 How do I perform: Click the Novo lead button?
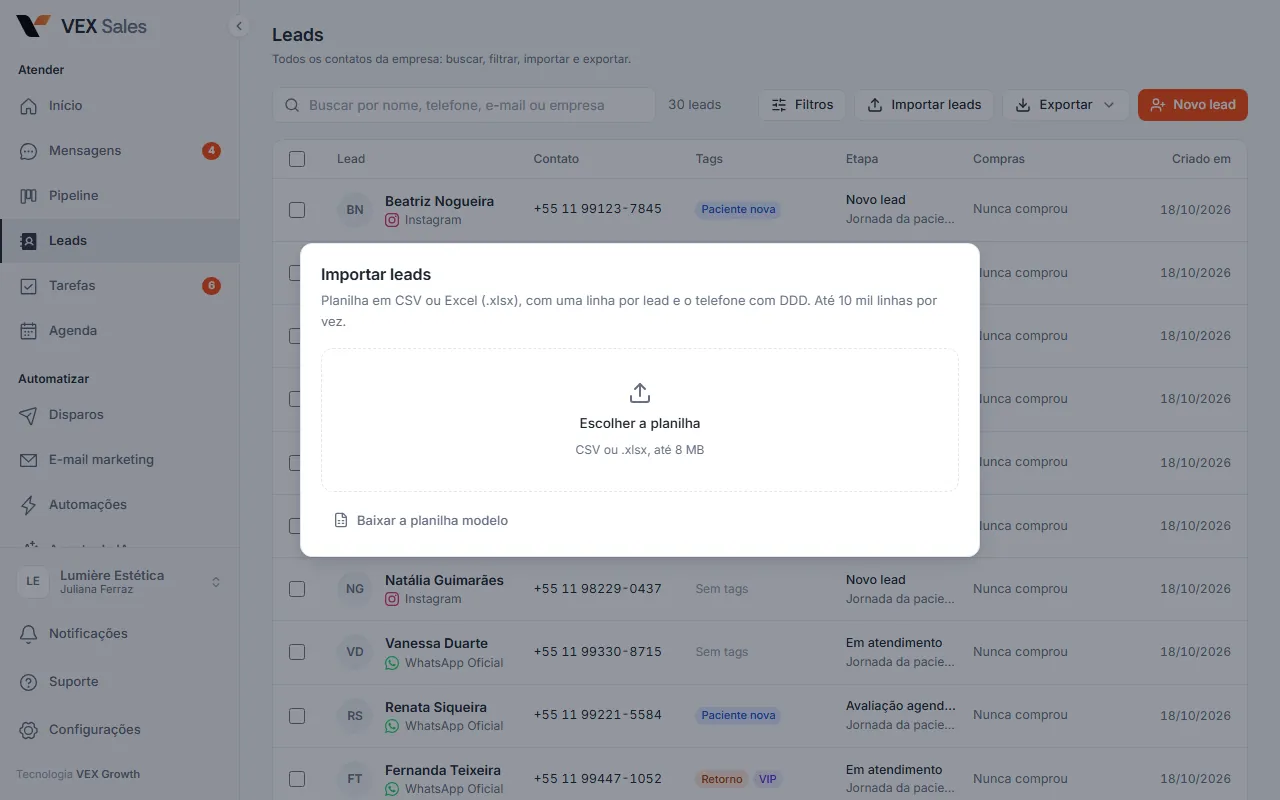tap(1192, 105)
